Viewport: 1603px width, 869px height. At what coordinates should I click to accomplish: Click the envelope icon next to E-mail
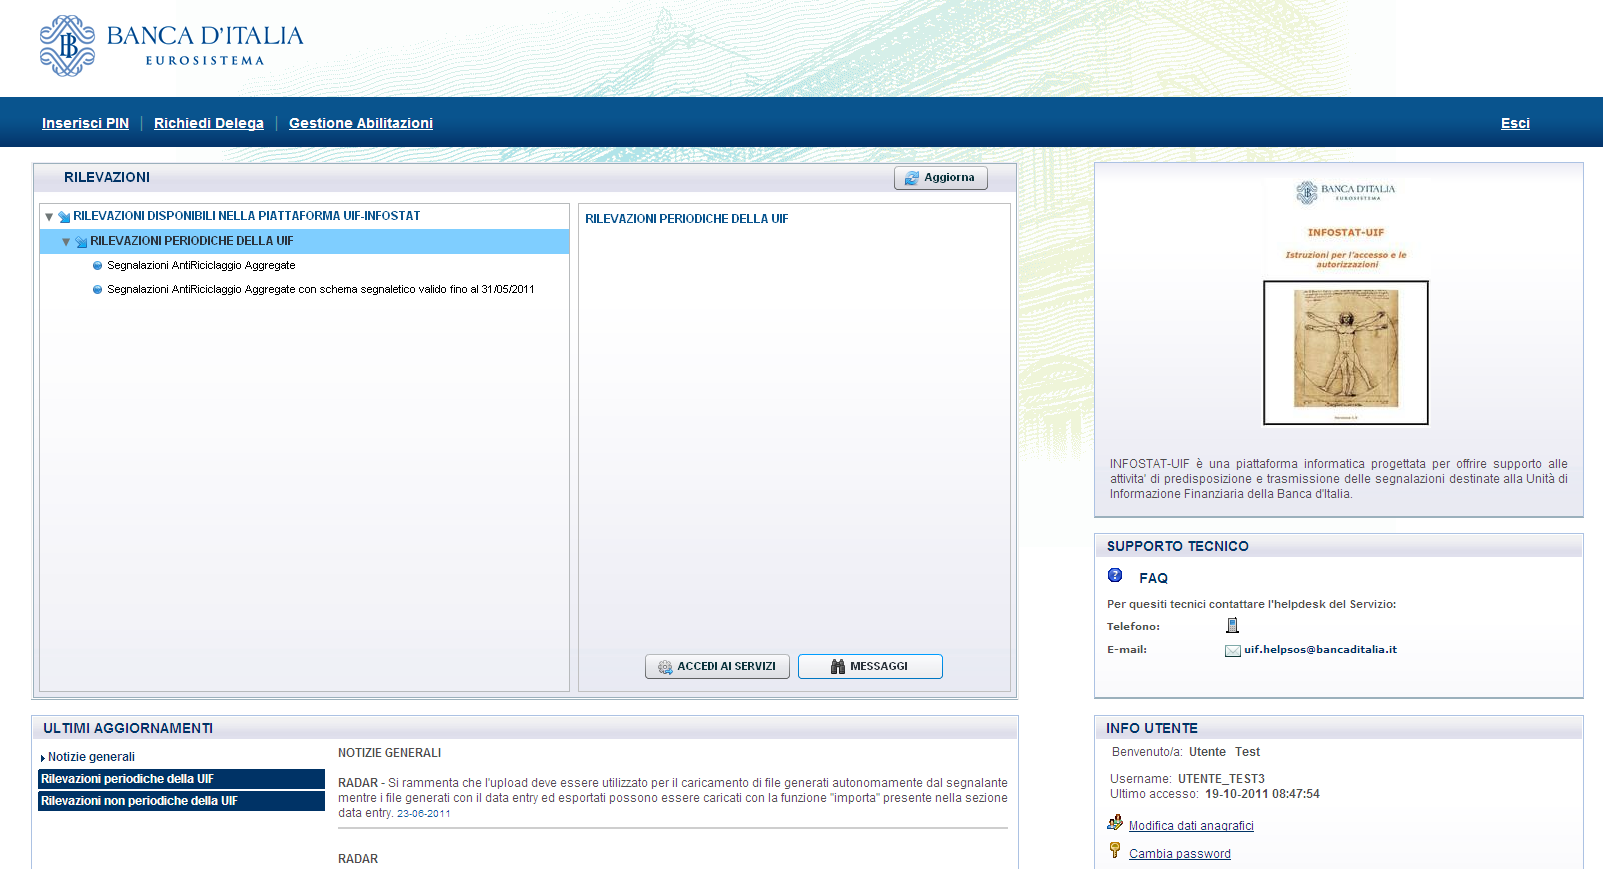point(1233,650)
